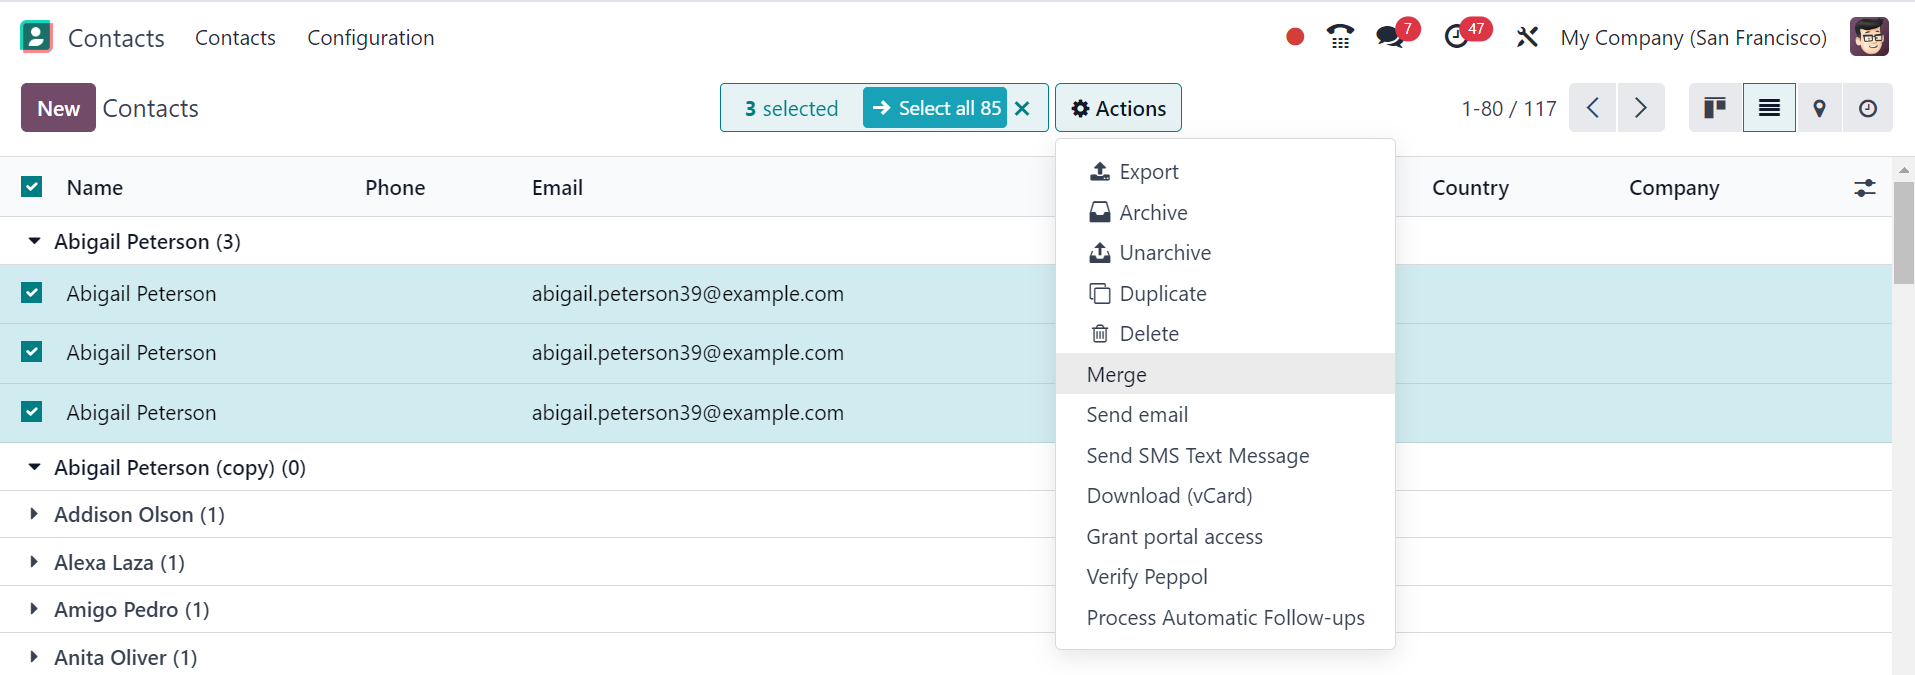Open the VoIP phone icon
Viewport: 1915px width, 675px height.
pos(1340,37)
